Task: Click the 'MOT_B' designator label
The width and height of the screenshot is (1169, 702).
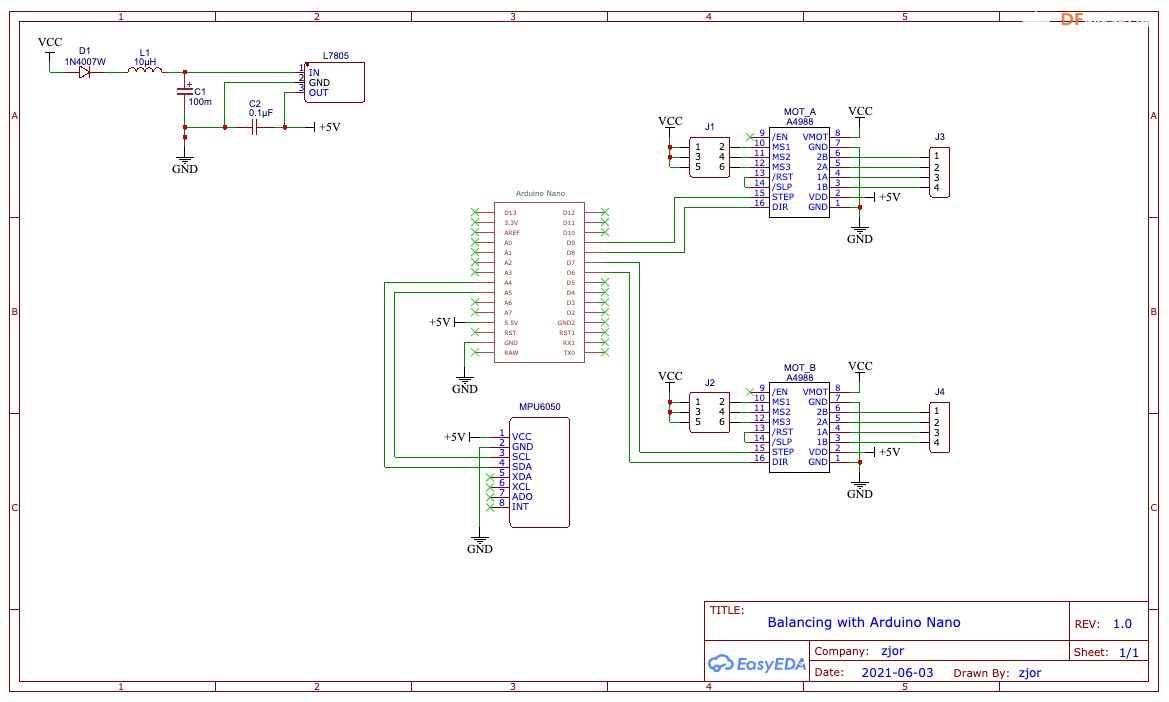Action: 799,367
